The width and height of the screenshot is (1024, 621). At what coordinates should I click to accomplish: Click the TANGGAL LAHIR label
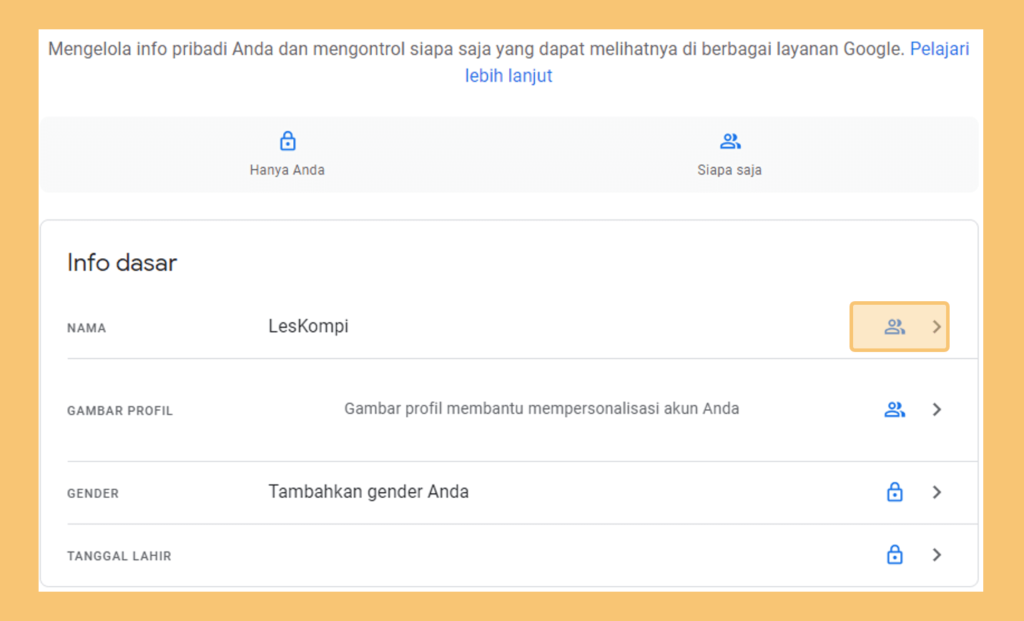click(x=119, y=556)
